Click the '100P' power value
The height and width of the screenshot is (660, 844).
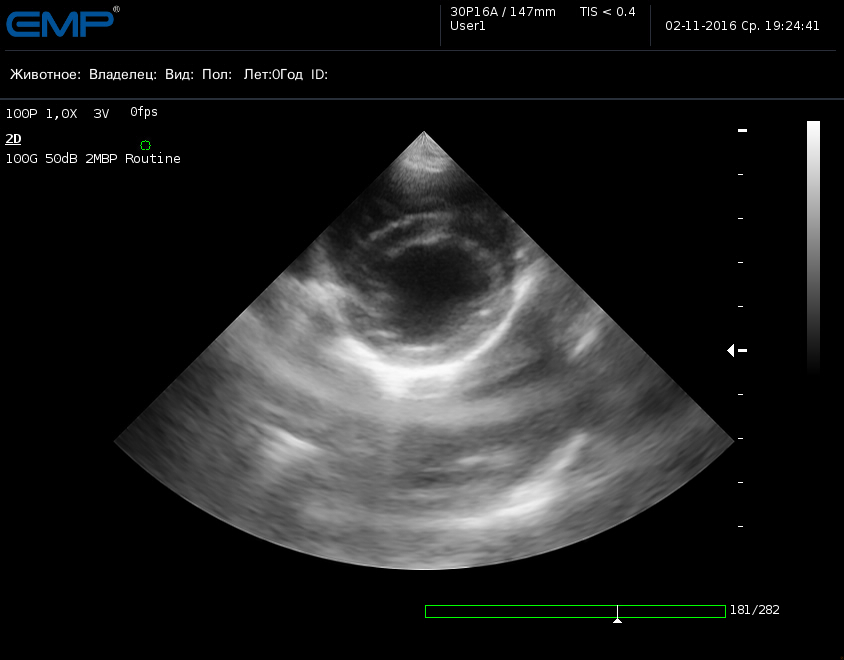click(22, 114)
